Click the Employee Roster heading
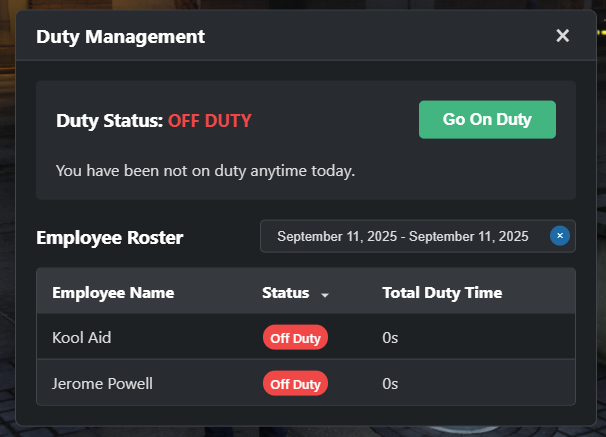The image size is (606, 437). pos(110,238)
